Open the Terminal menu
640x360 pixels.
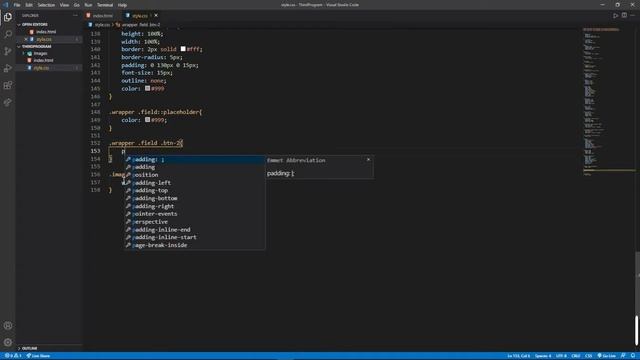105,5
